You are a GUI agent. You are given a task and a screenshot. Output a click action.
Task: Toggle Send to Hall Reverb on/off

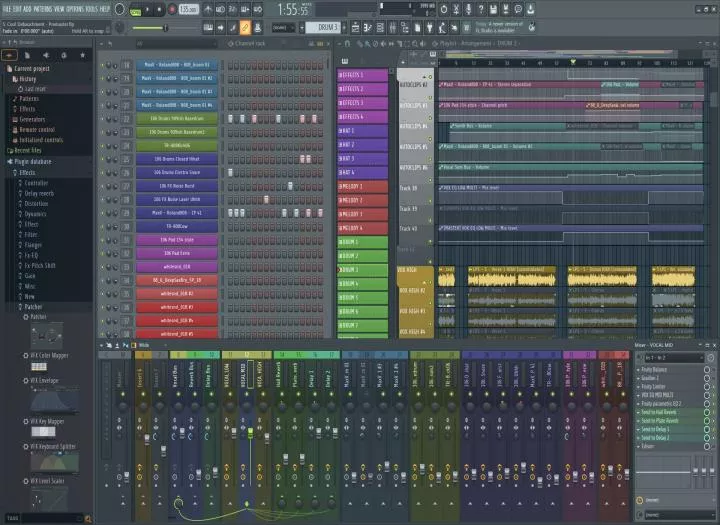point(707,412)
